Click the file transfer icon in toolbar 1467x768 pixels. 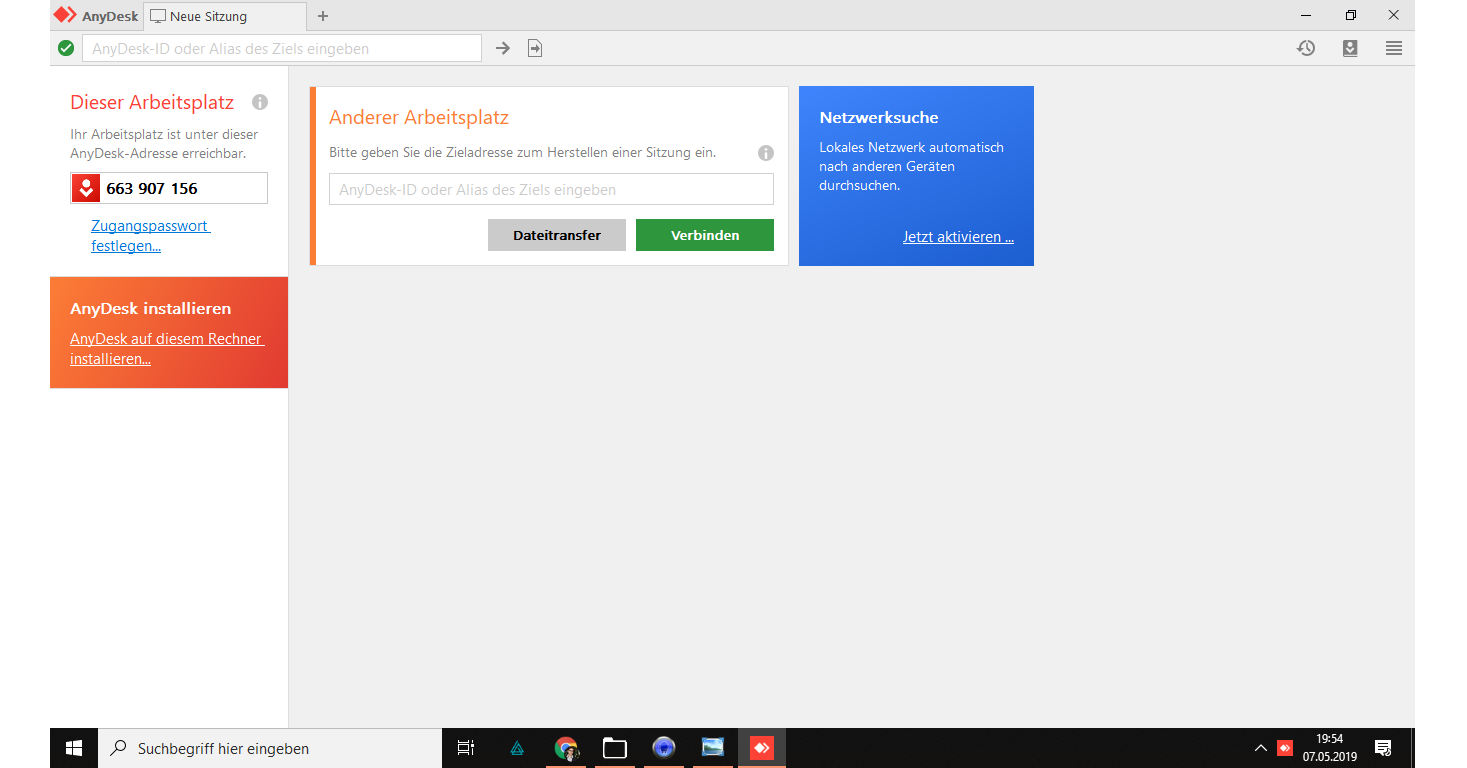[535, 48]
